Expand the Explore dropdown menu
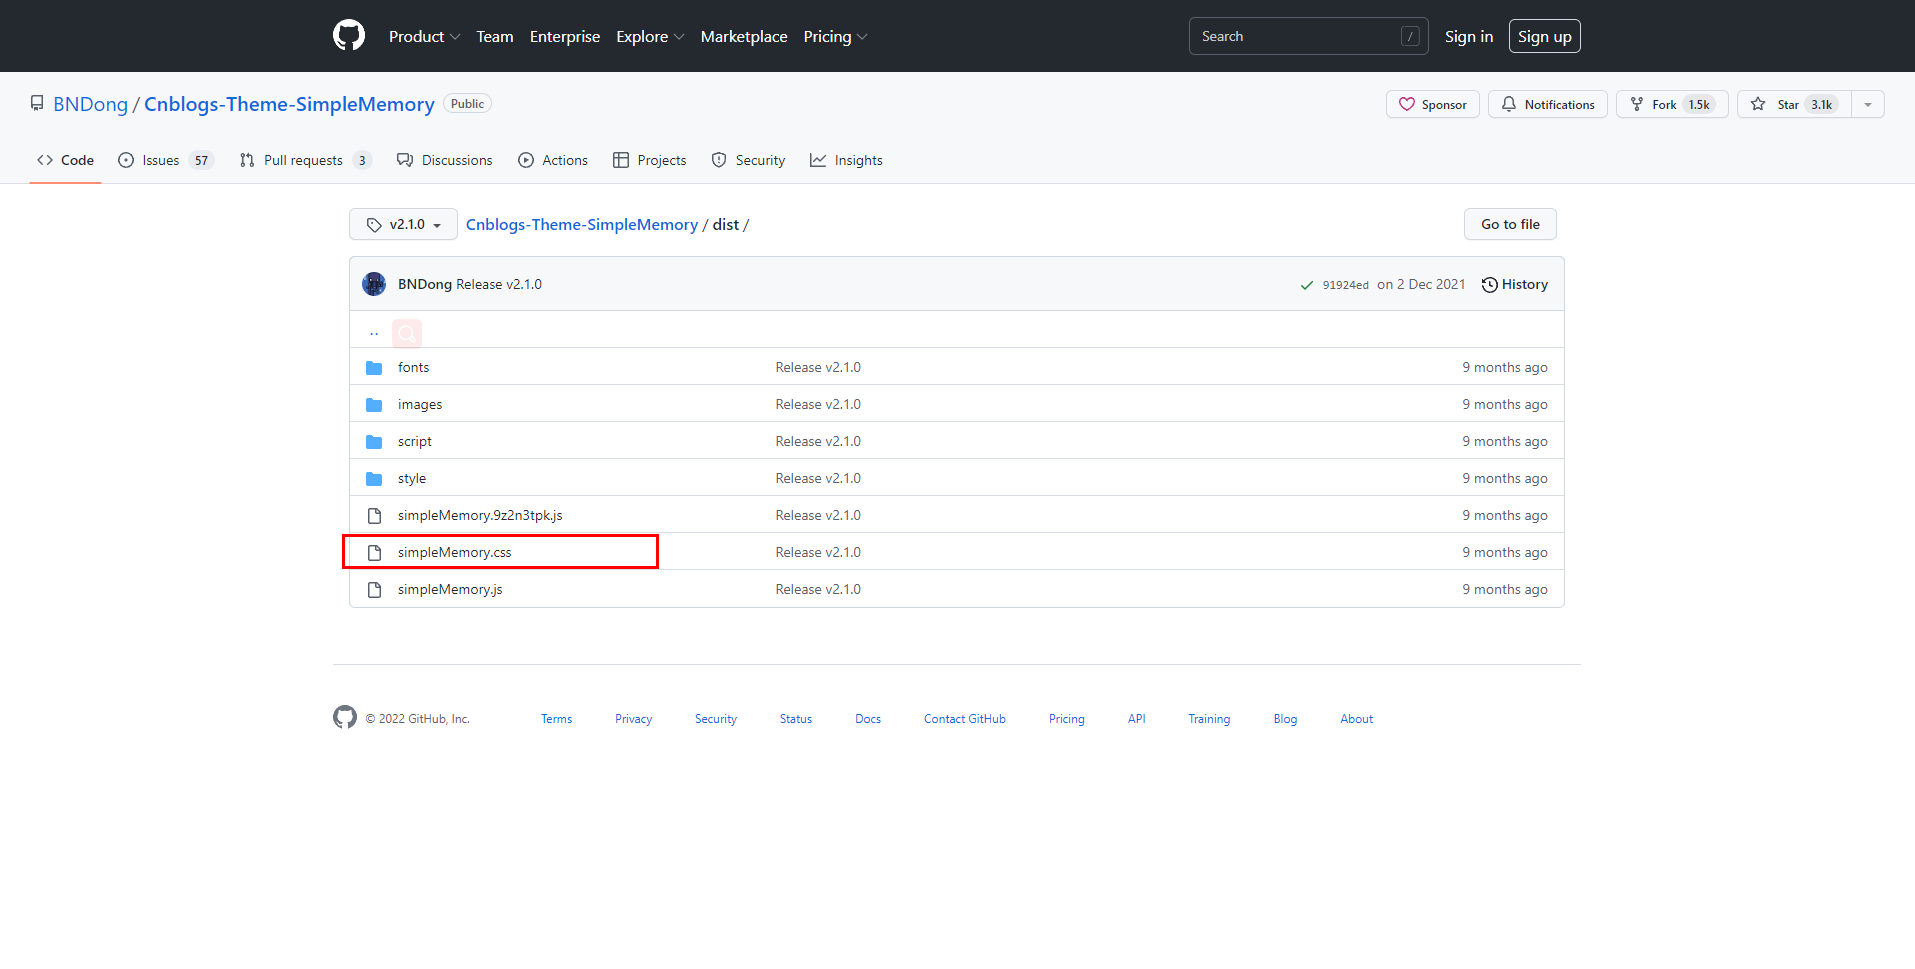The height and width of the screenshot is (969, 1915). tap(650, 36)
